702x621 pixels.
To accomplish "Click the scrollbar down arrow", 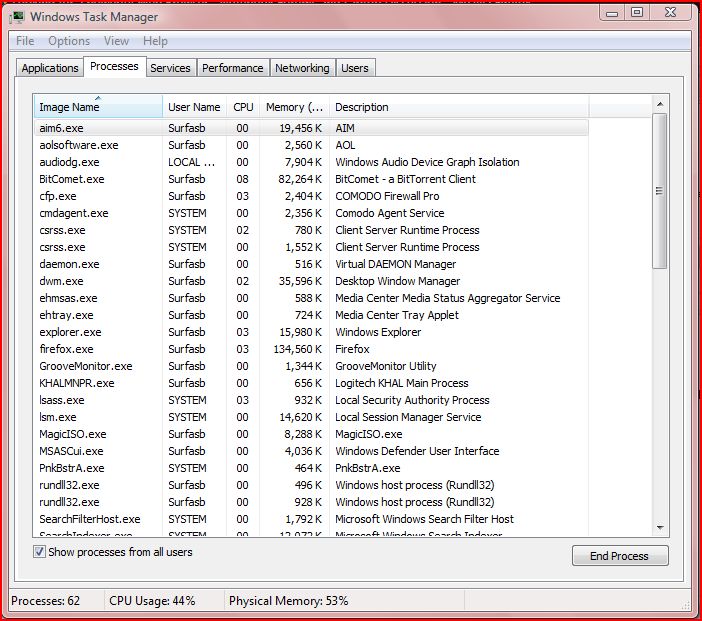I will 659,527.
